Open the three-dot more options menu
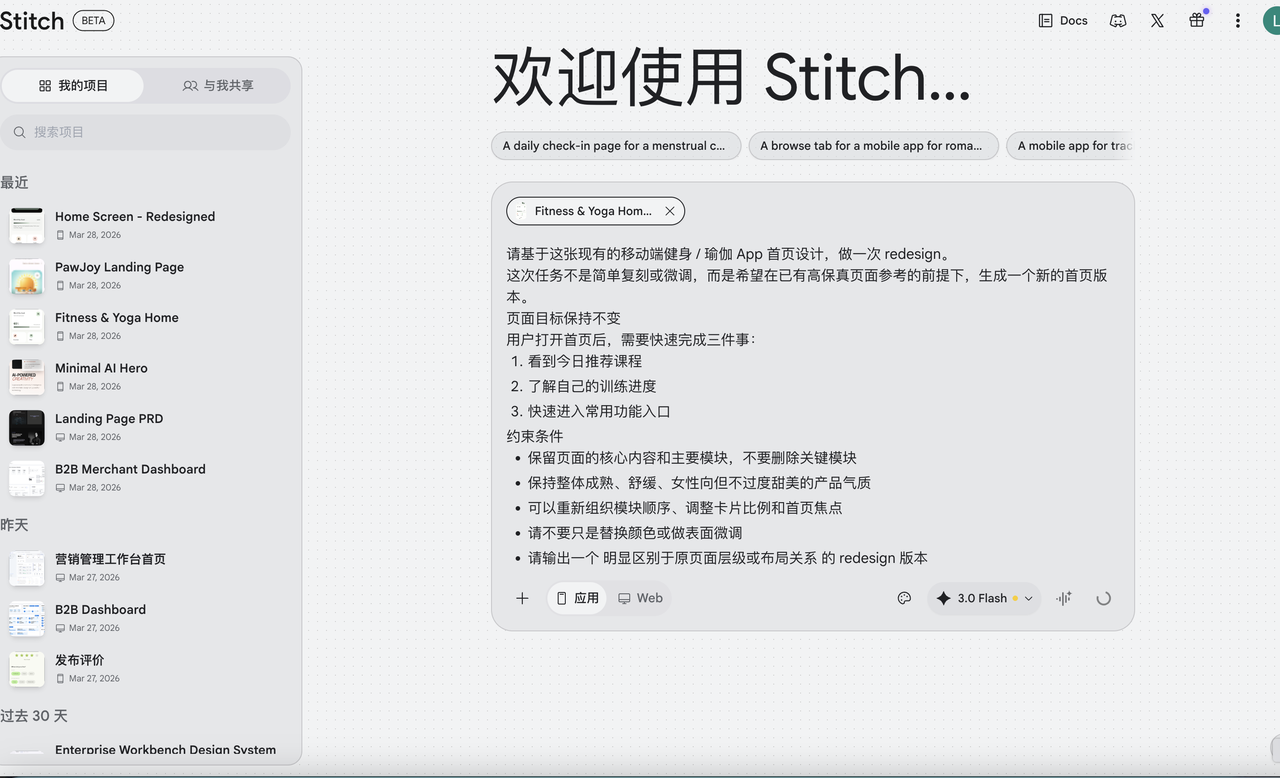The image size is (1280, 778). point(1238,20)
